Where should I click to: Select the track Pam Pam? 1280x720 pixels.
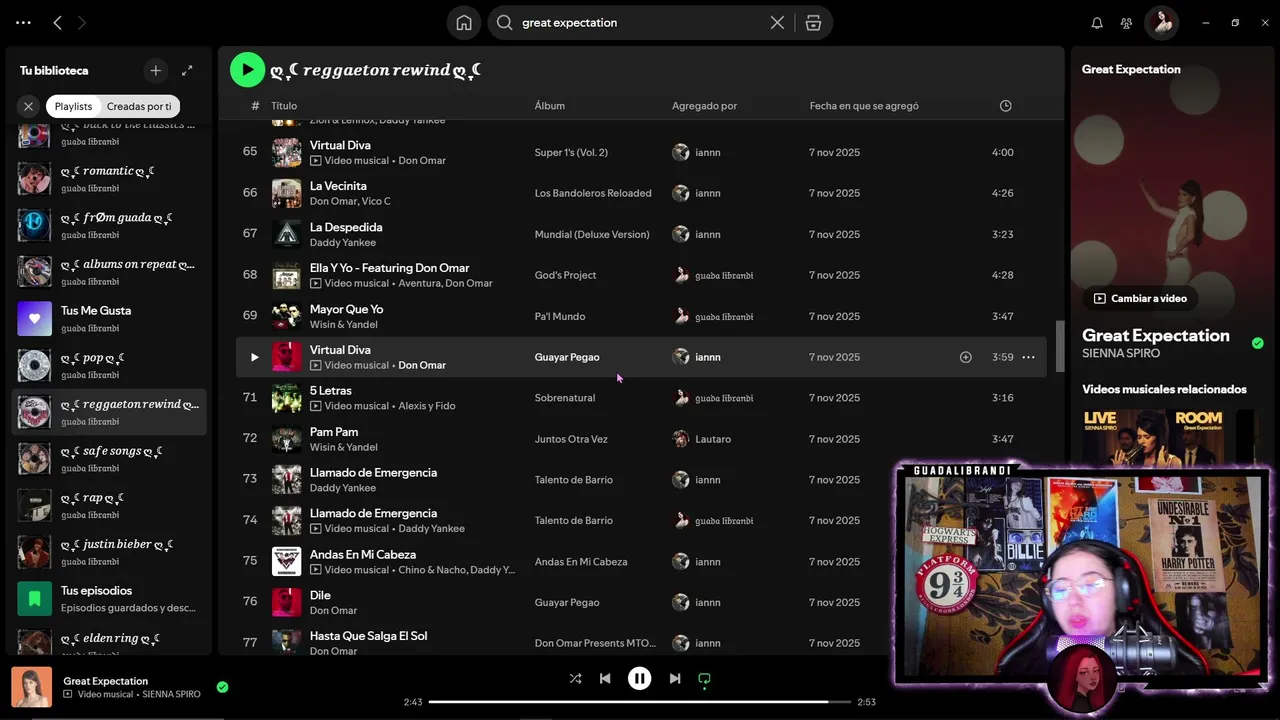pos(334,432)
